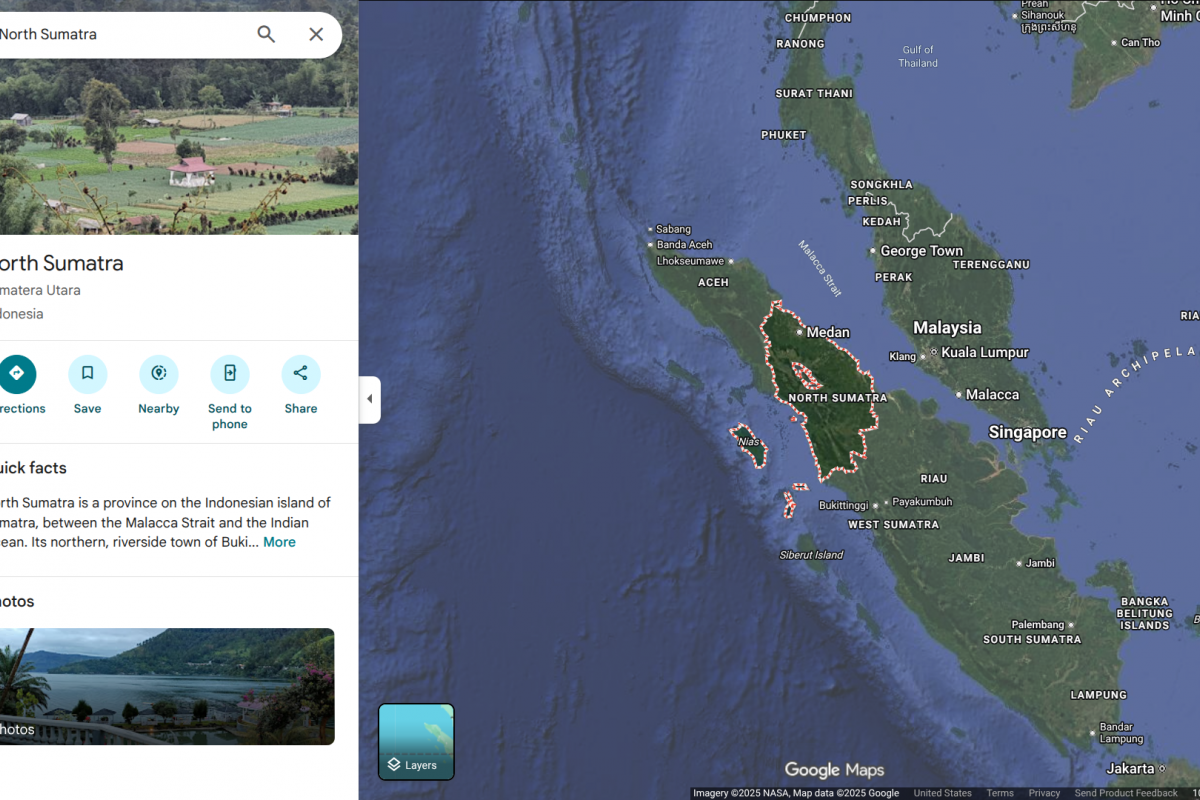Send North Sumatra to phone
This screenshot has width=1200, height=800.
coord(229,374)
